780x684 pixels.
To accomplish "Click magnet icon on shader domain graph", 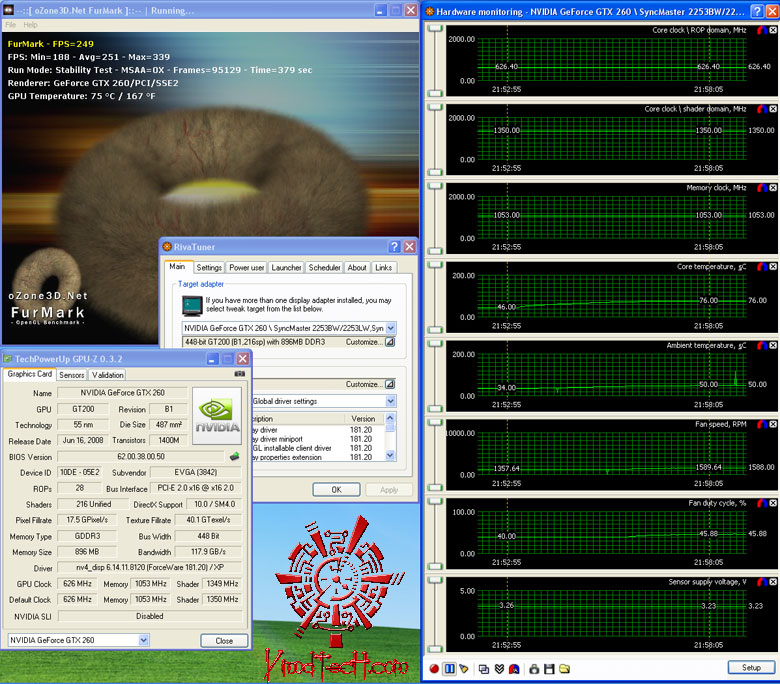I will [x=762, y=109].
